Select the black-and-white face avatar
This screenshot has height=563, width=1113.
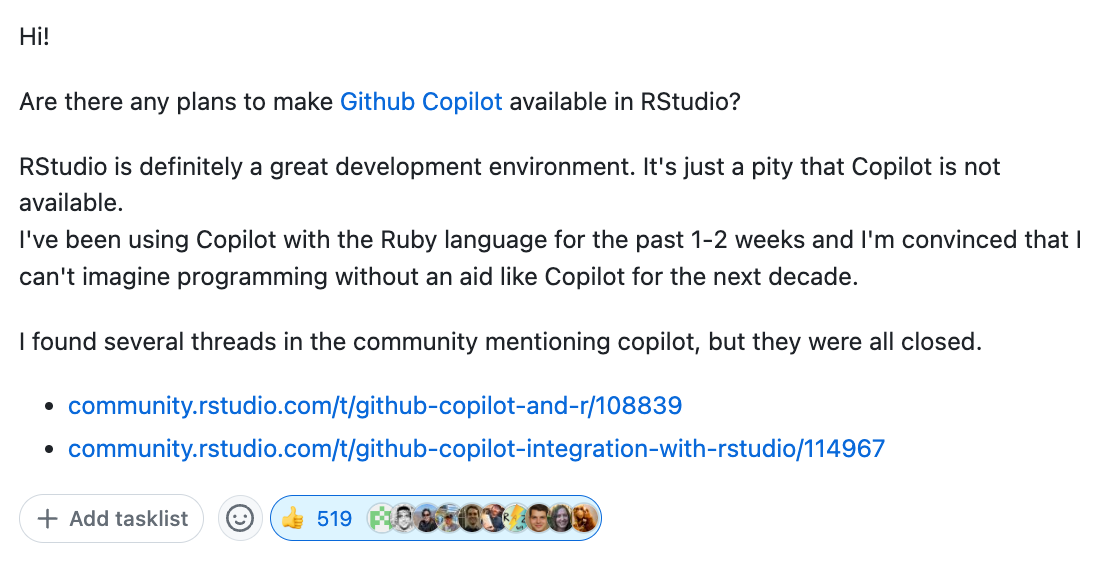403,519
